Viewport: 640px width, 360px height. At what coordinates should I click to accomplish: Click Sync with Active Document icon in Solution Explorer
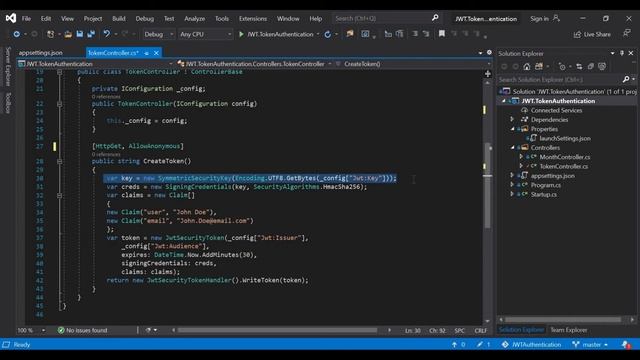pos(579,66)
